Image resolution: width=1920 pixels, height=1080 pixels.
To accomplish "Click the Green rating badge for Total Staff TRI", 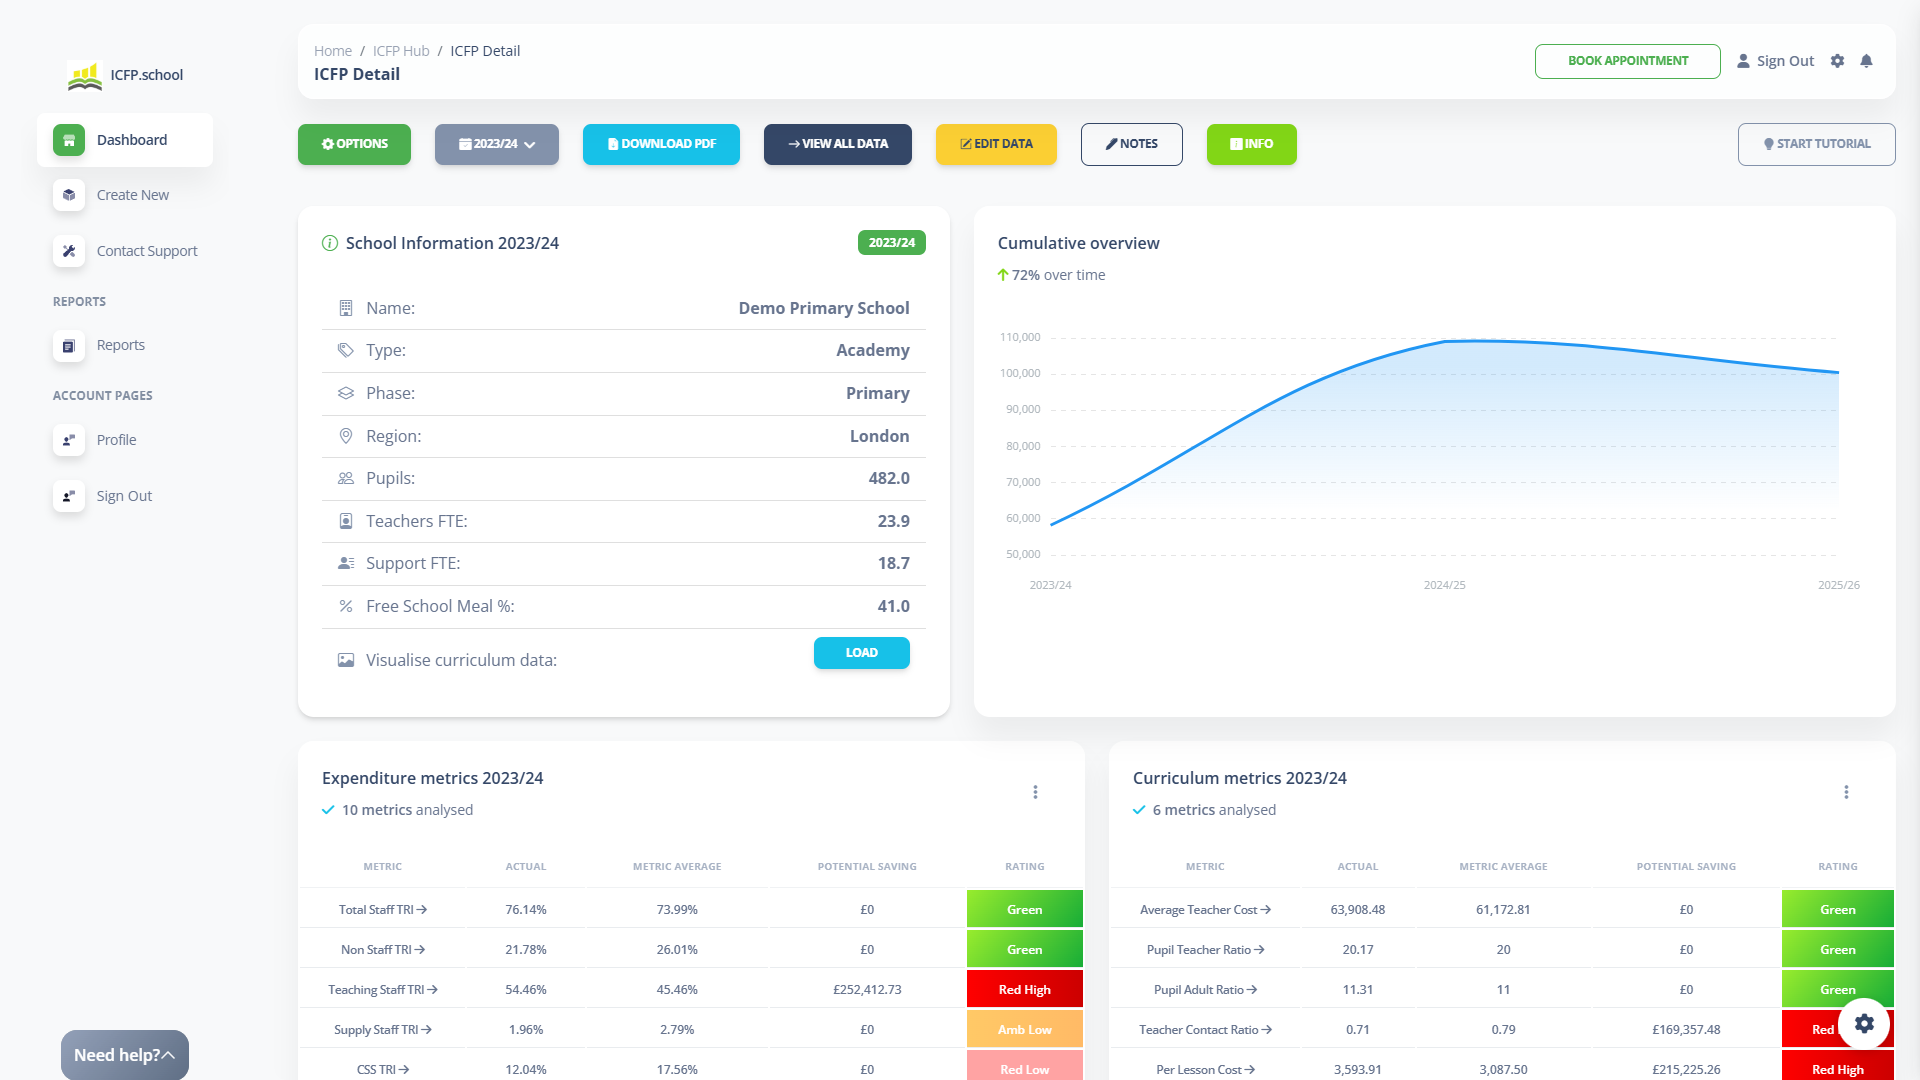I will tap(1024, 909).
